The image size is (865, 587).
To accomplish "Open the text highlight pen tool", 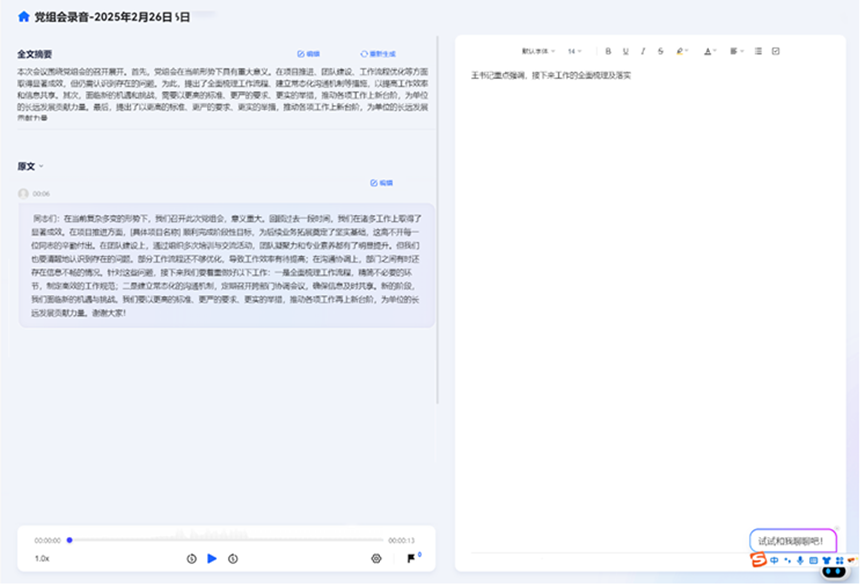I will [x=680, y=52].
